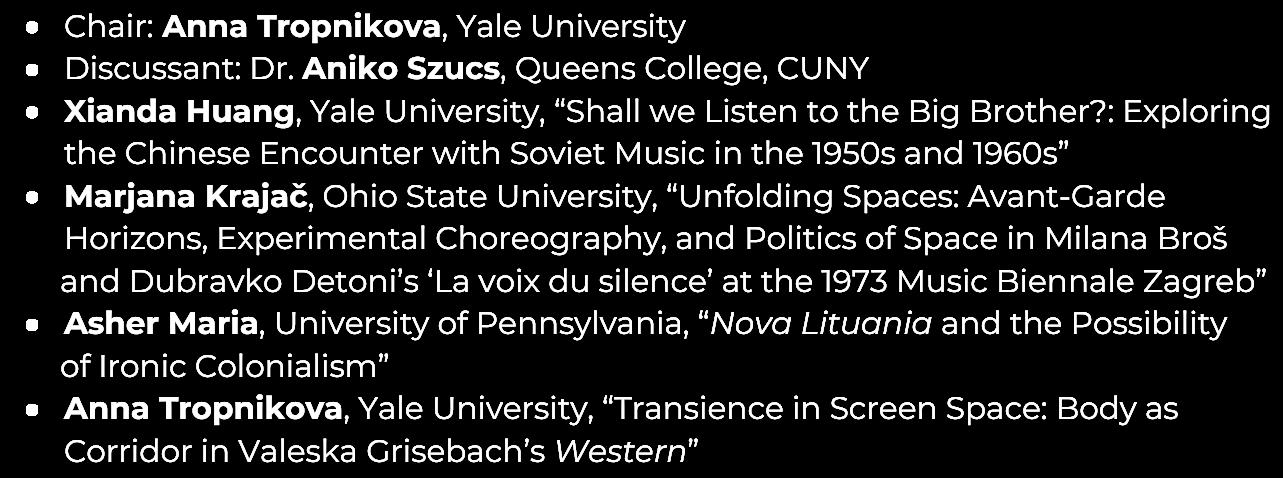
Task: Click the italic word Western
Action: pos(619,452)
